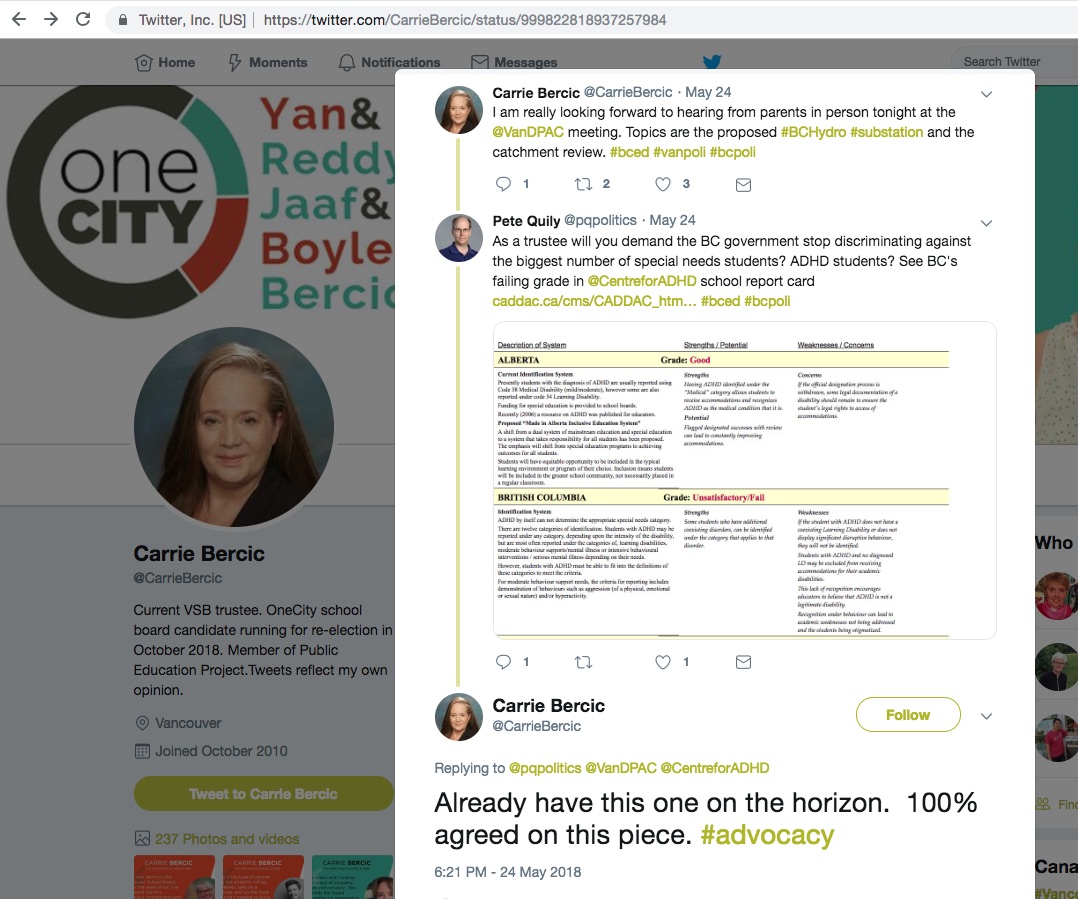Reload the page with the browser refresh icon
This screenshot has height=899, width=1078.
click(x=83, y=19)
